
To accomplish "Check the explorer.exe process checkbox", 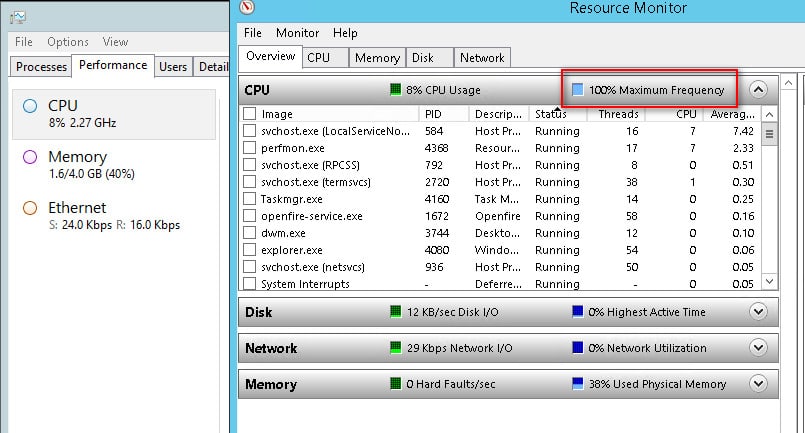I will pyautogui.click(x=250, y=250).
